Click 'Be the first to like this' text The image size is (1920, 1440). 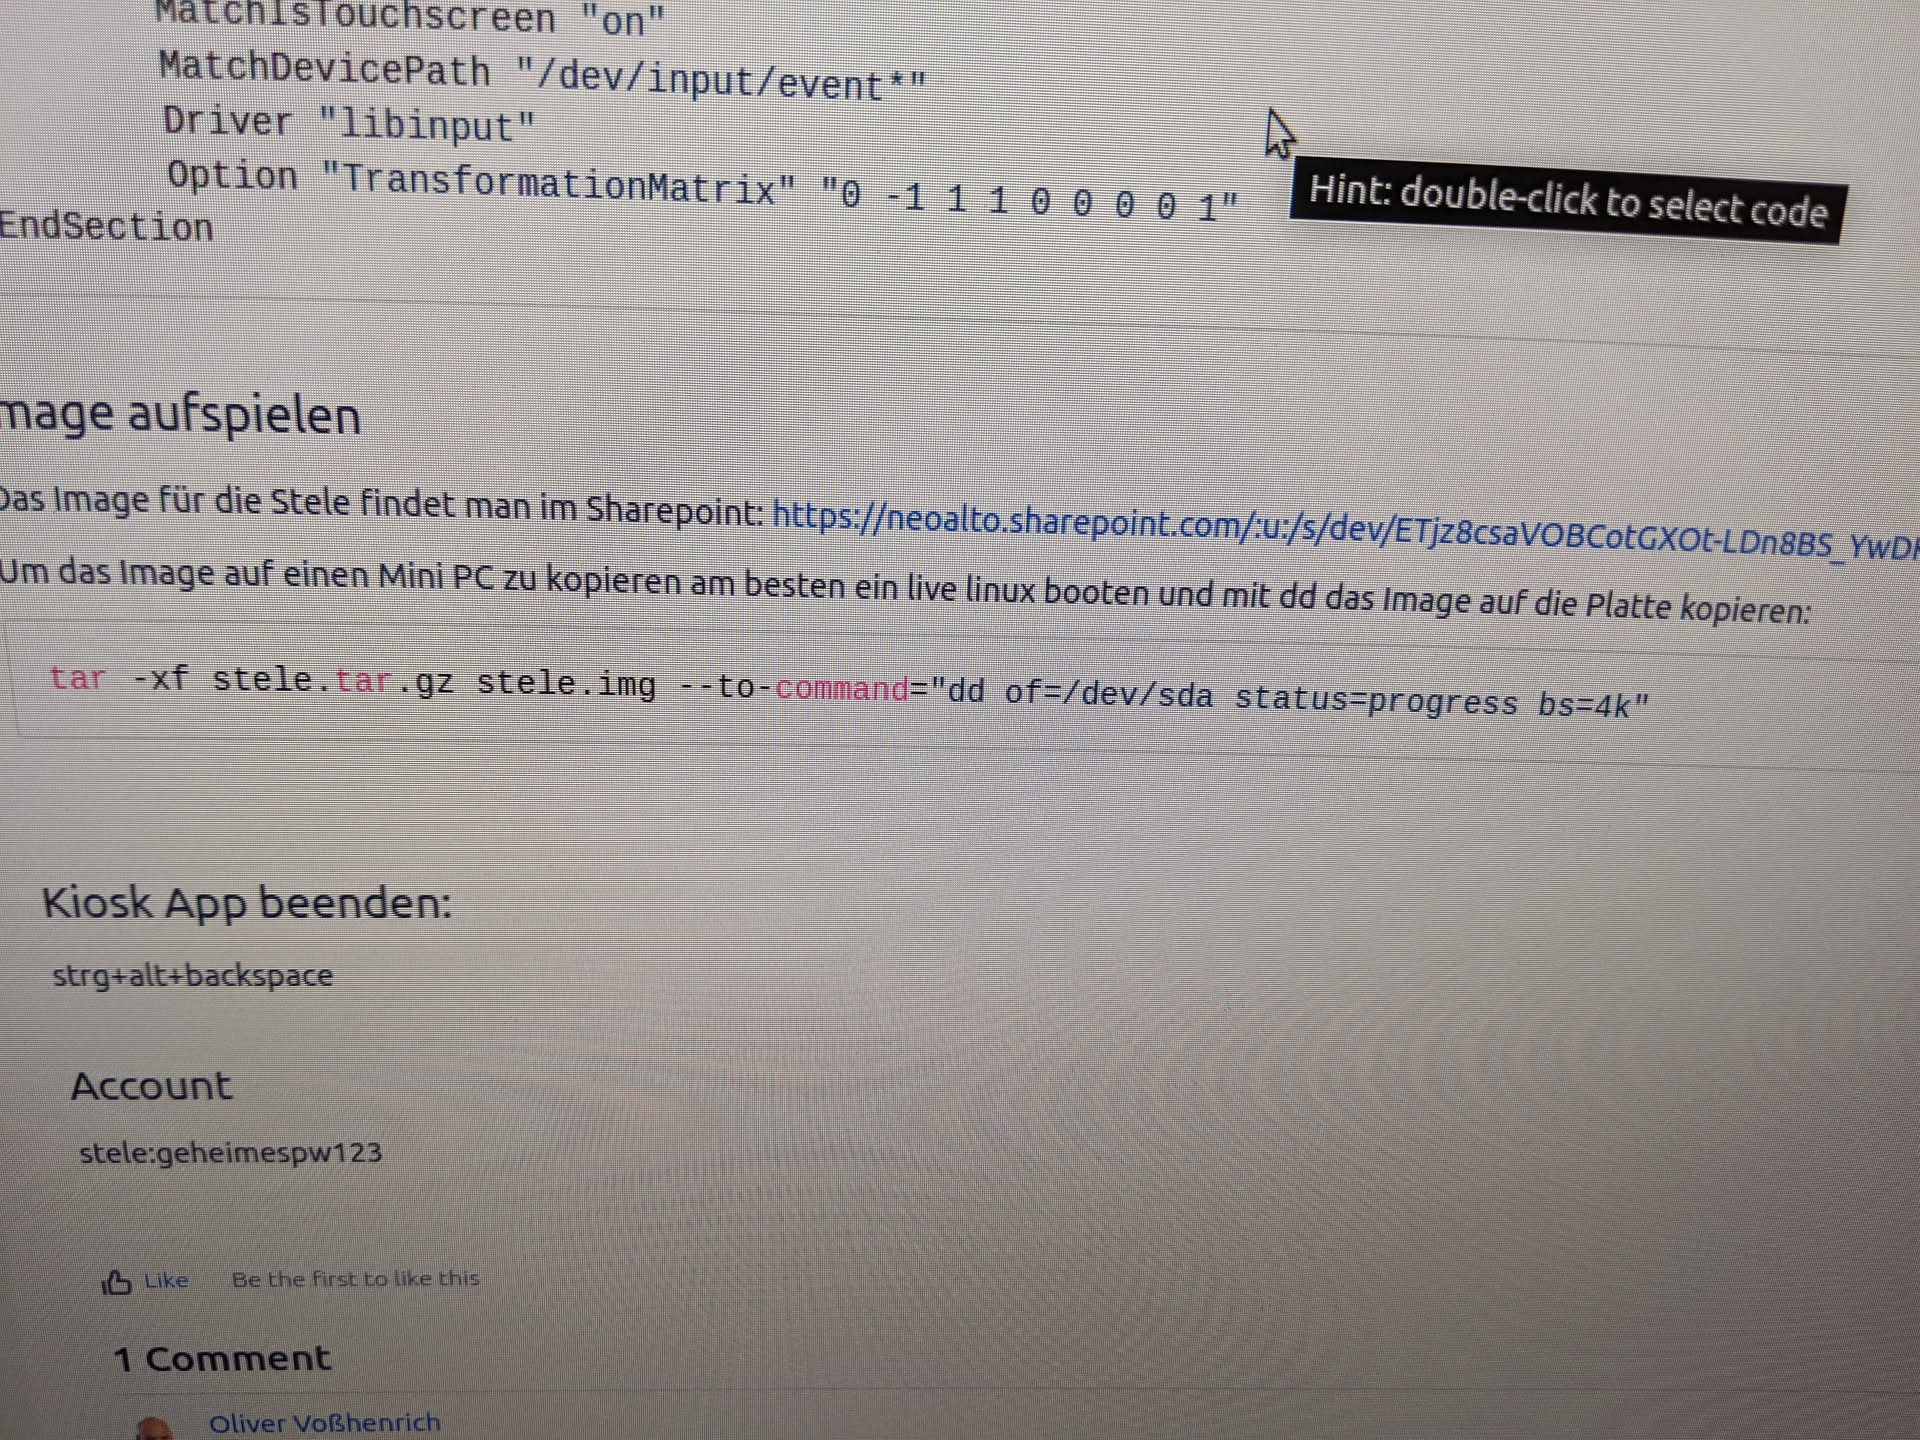355,1279
